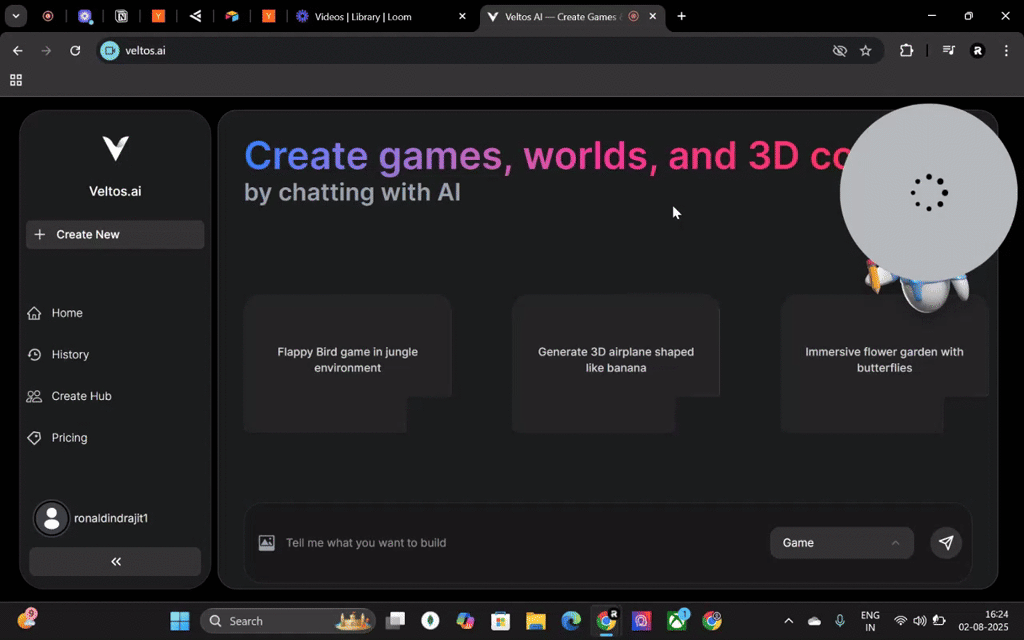Collapse the sidebar with the double chevron

114,561
